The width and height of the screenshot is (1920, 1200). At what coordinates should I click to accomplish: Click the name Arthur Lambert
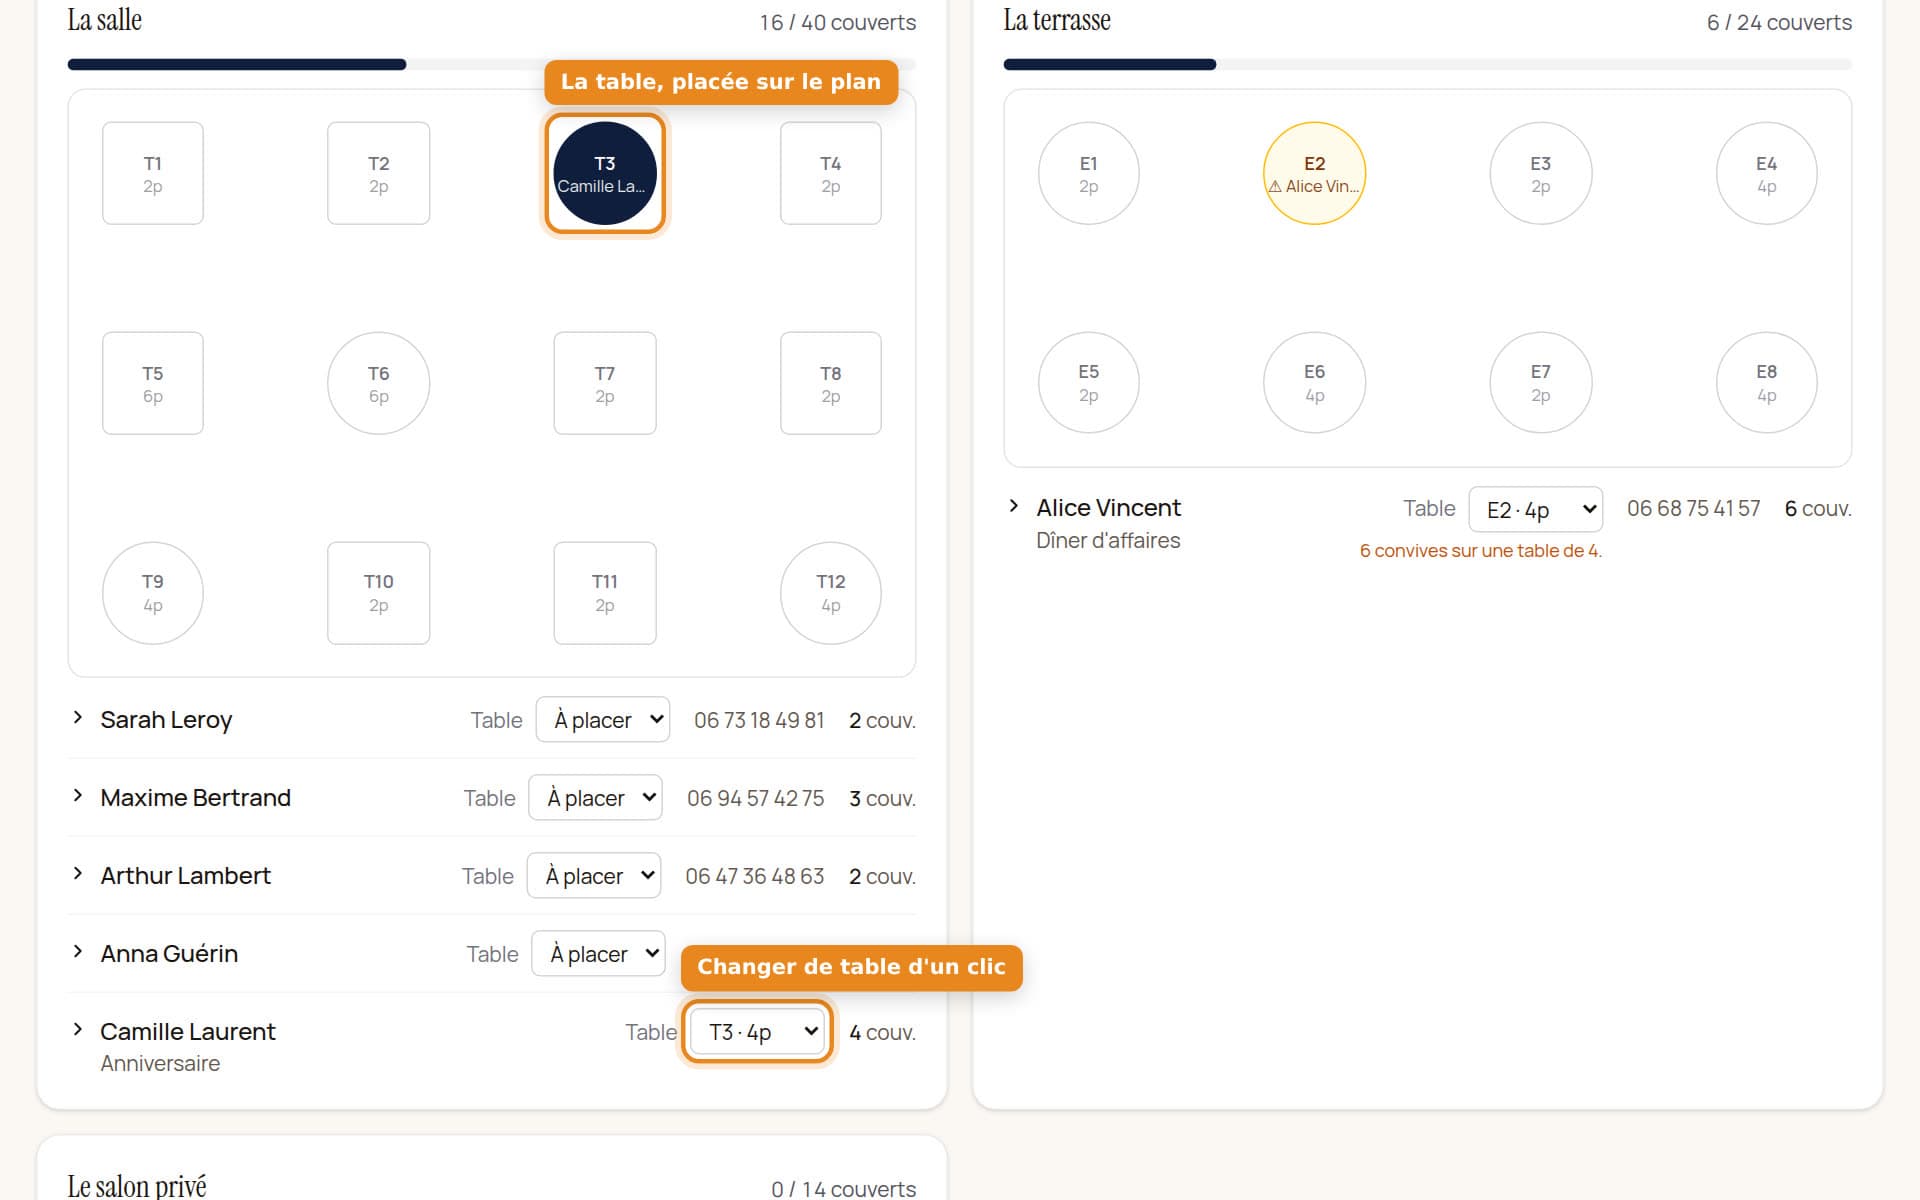click(186, 876)
